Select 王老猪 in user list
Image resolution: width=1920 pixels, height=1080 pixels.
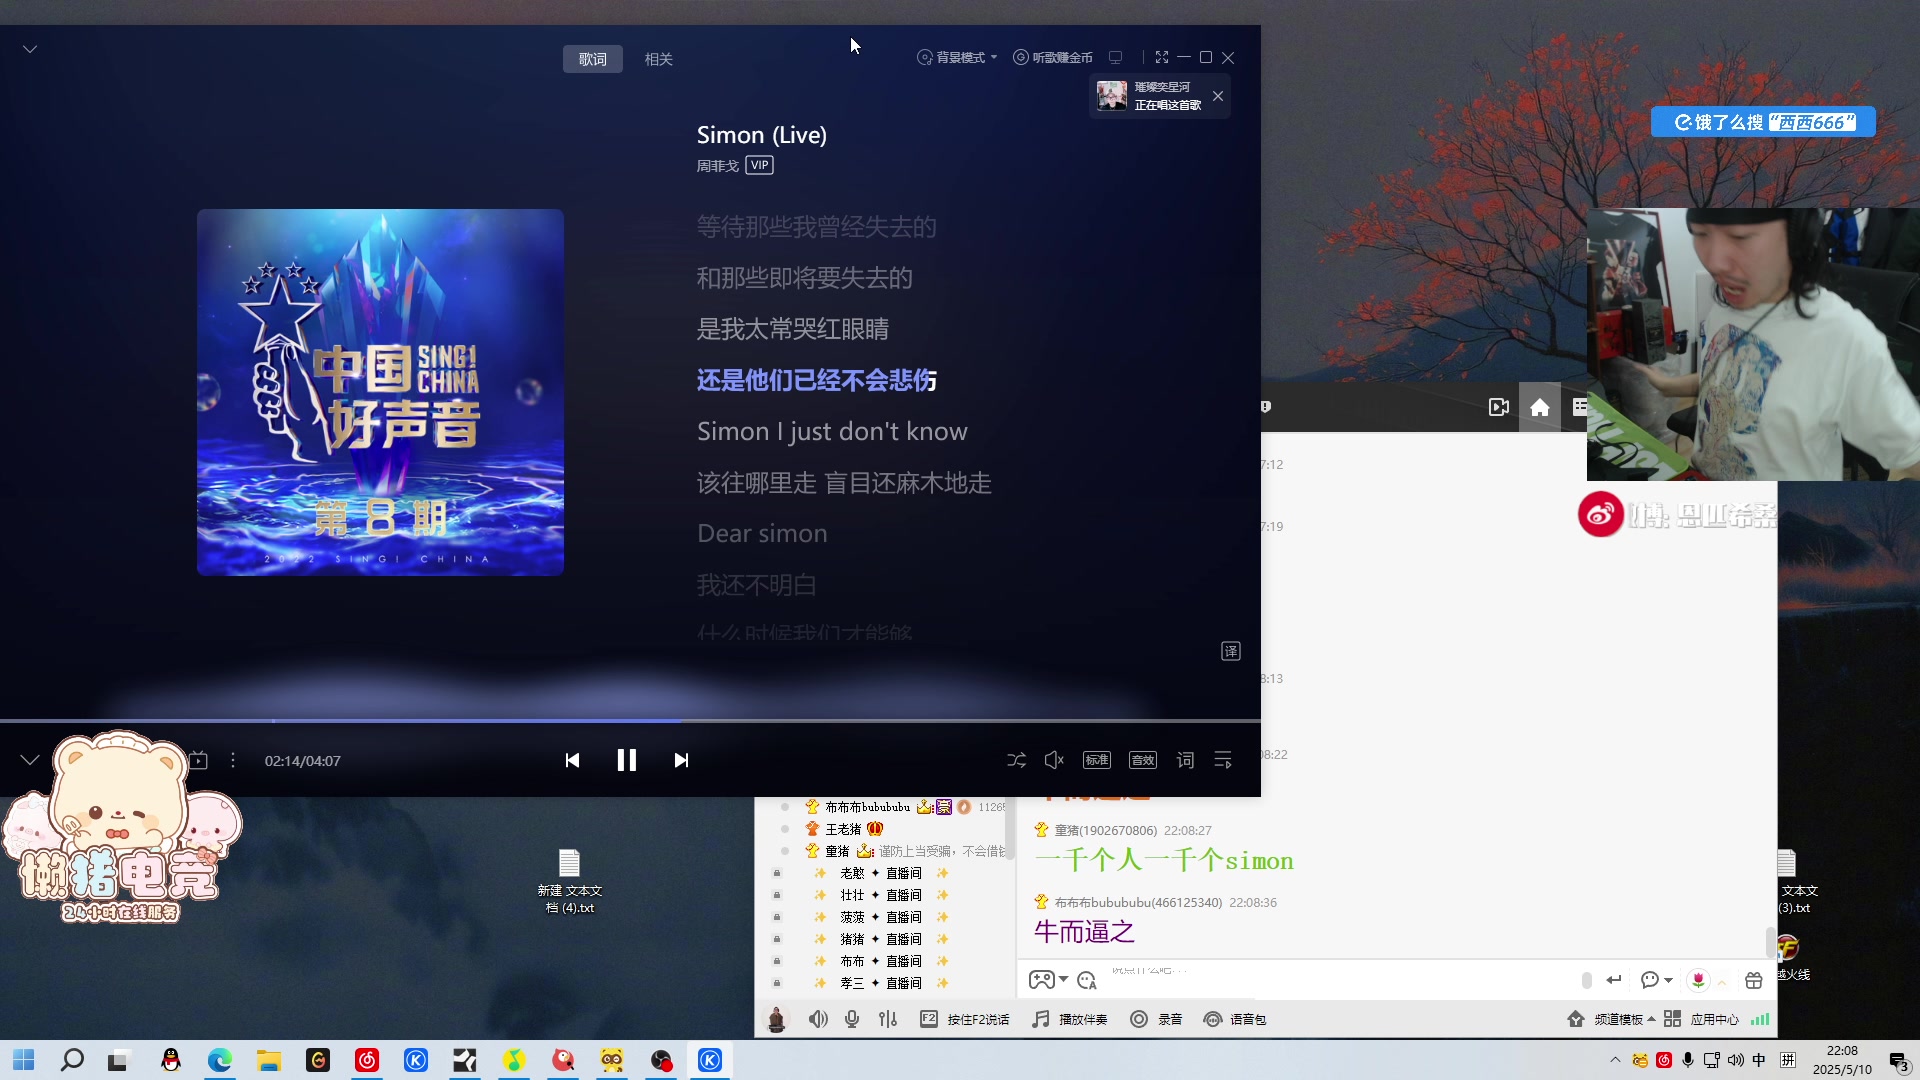click(843, 829)
